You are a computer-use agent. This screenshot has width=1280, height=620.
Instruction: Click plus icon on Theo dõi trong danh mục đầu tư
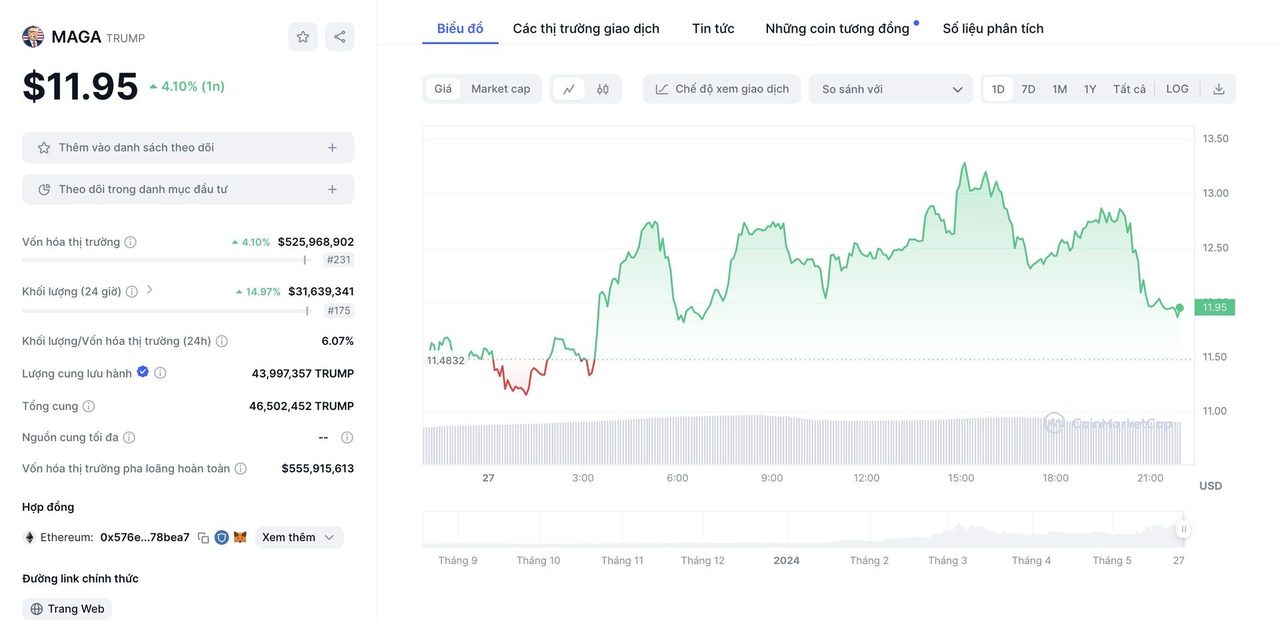point(332,189)
